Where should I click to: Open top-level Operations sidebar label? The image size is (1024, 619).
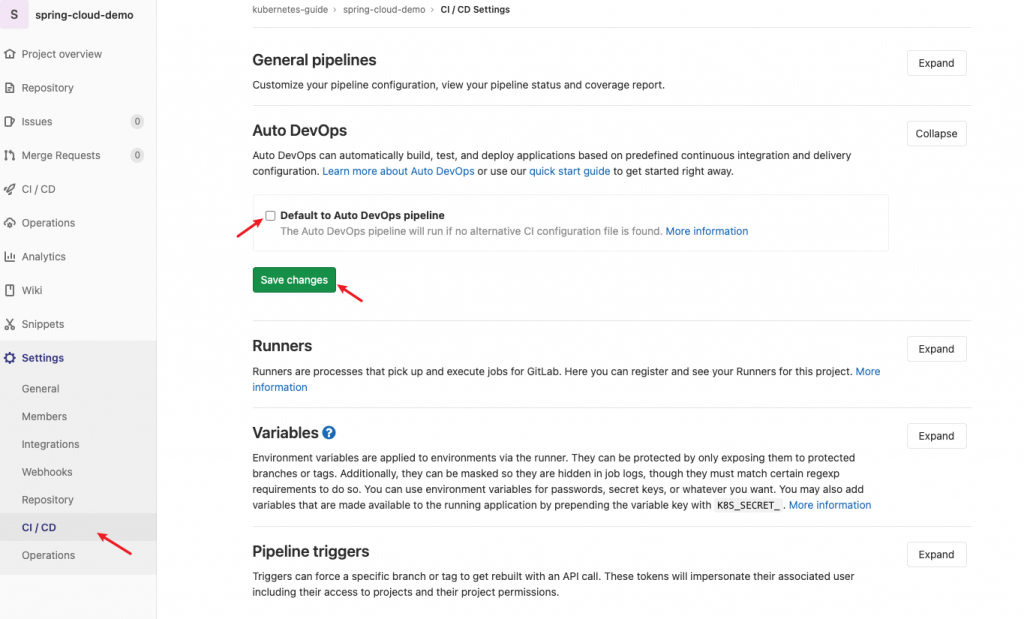coord(48,223)
